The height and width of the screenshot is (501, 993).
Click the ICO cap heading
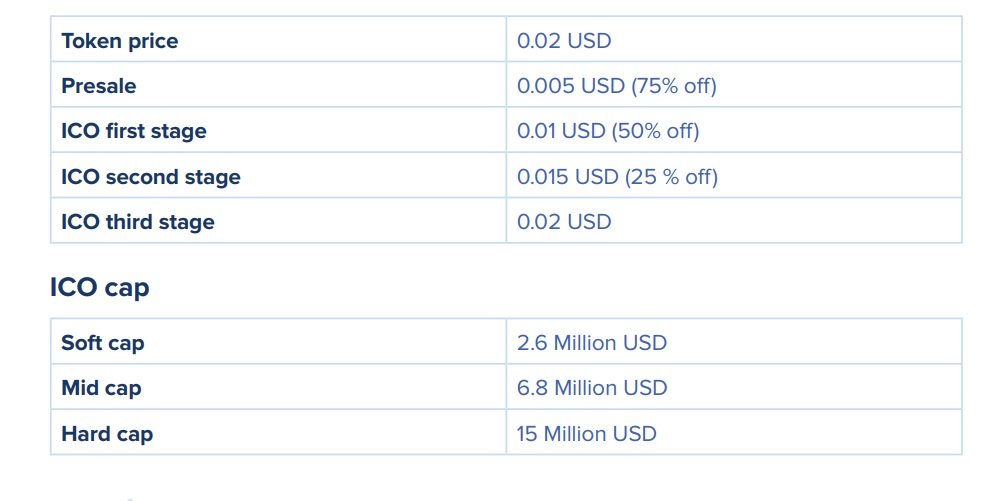[99, 288]
